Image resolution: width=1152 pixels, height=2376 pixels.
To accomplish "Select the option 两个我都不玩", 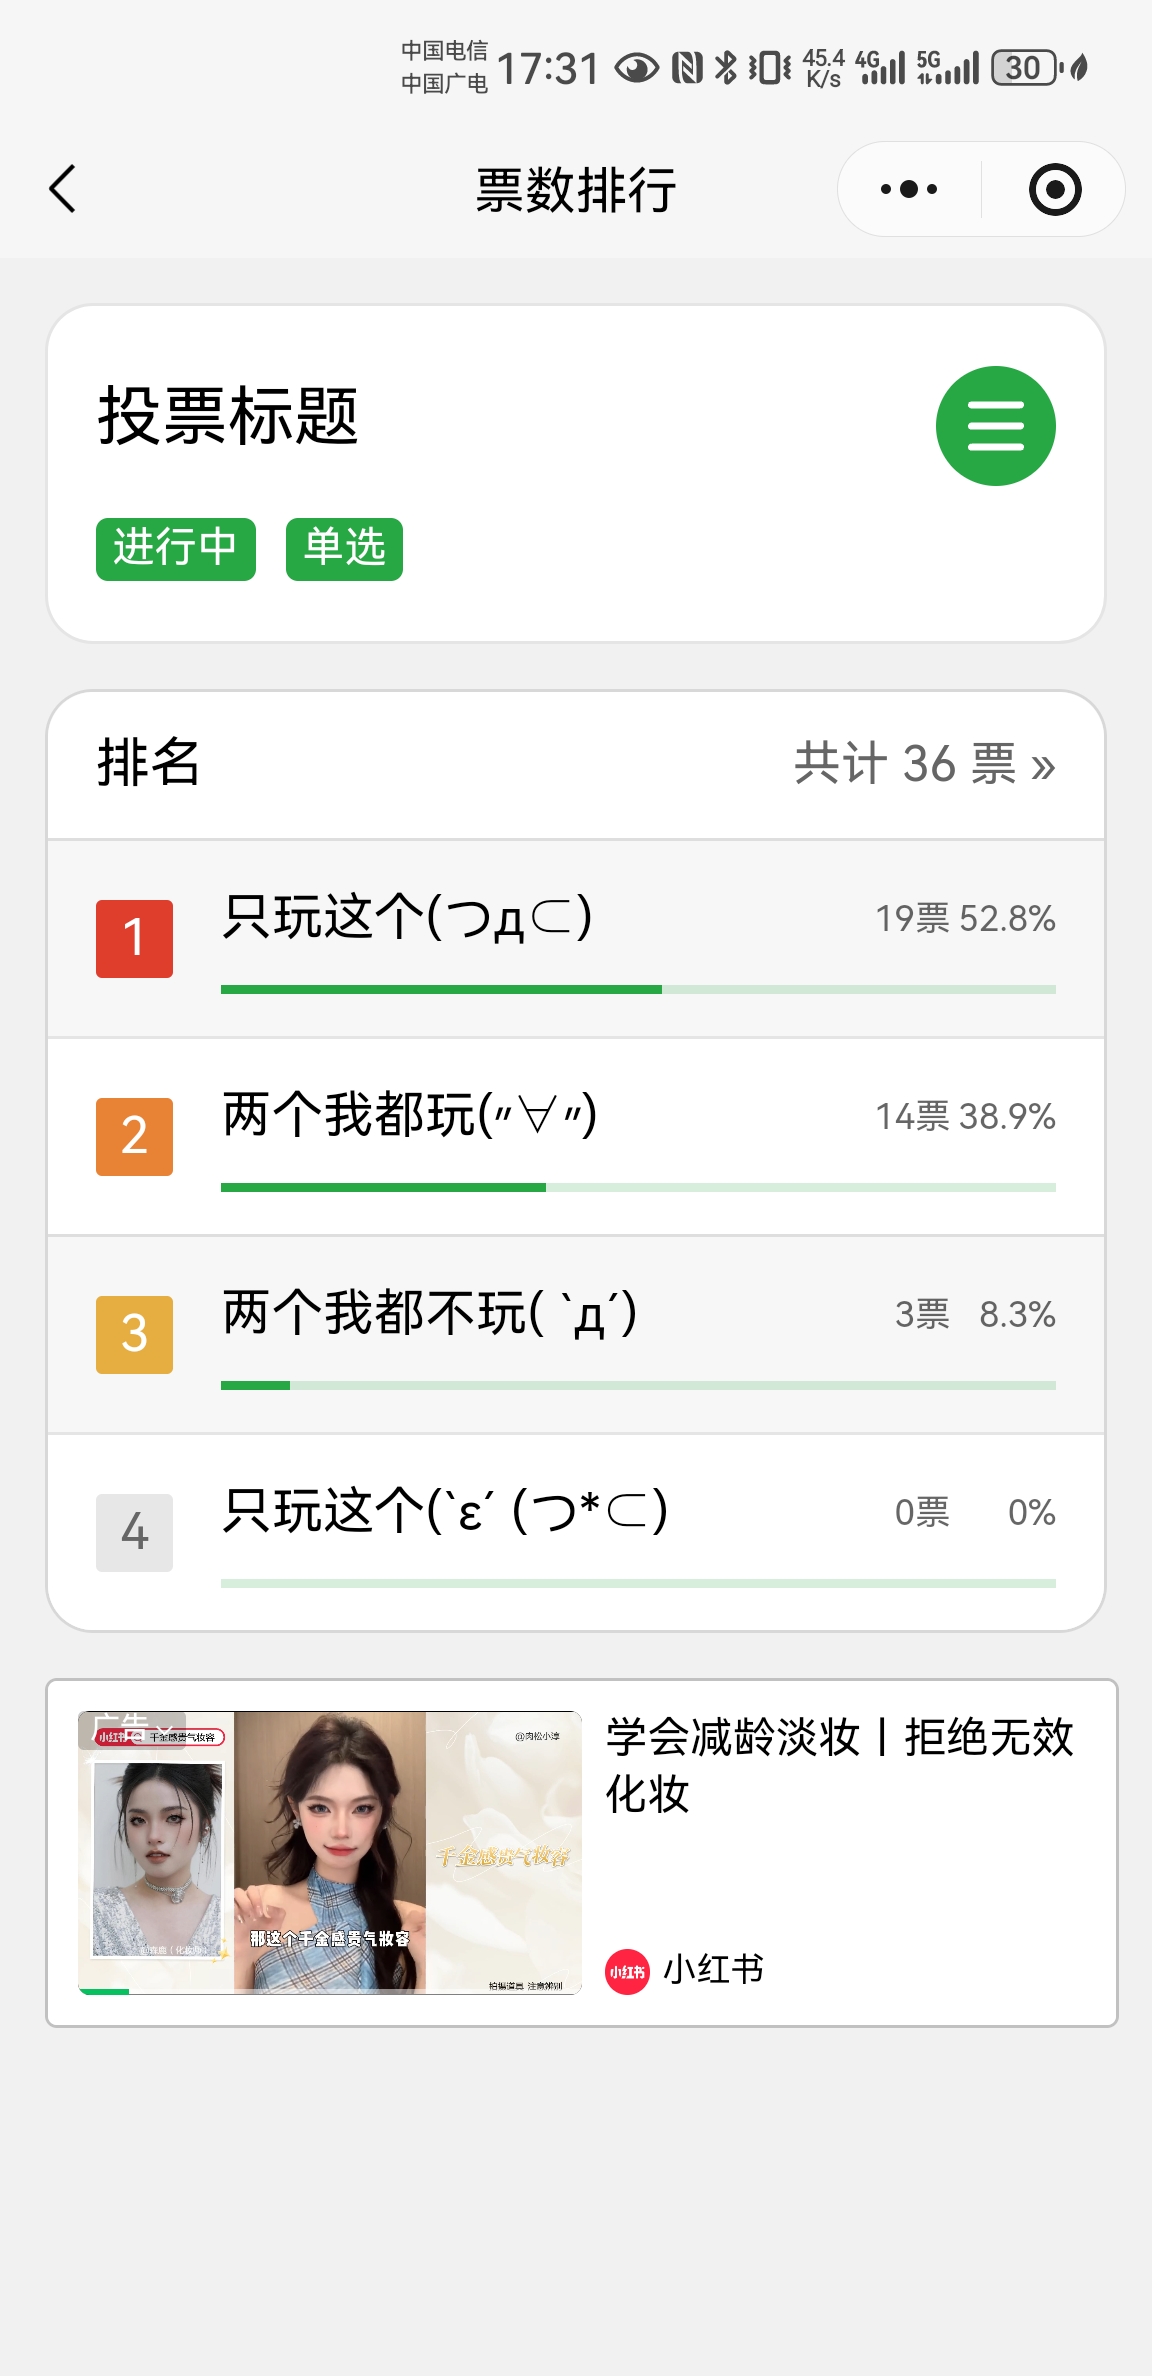I will point(429,1313).
